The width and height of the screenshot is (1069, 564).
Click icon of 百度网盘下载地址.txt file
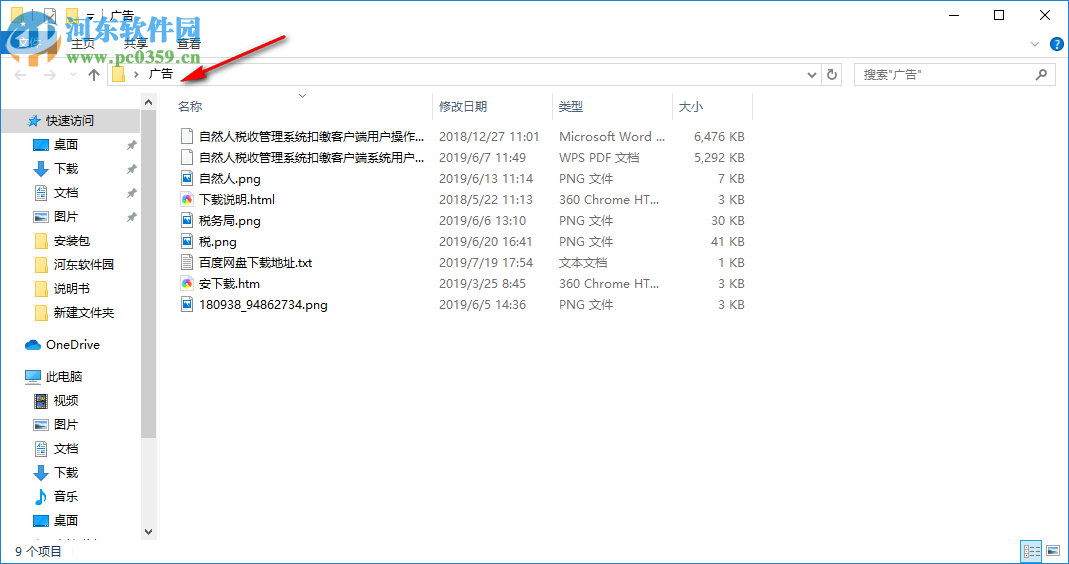pyautogui.click(x=187, y=263)
